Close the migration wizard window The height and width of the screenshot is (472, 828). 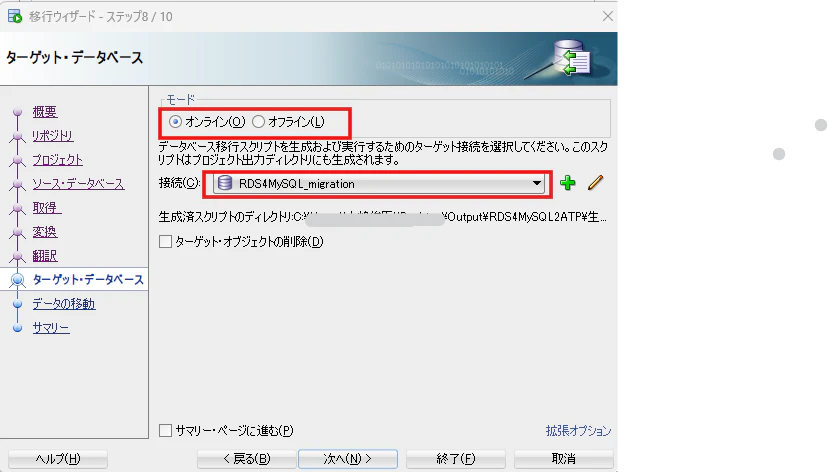(x=608, y=16)
